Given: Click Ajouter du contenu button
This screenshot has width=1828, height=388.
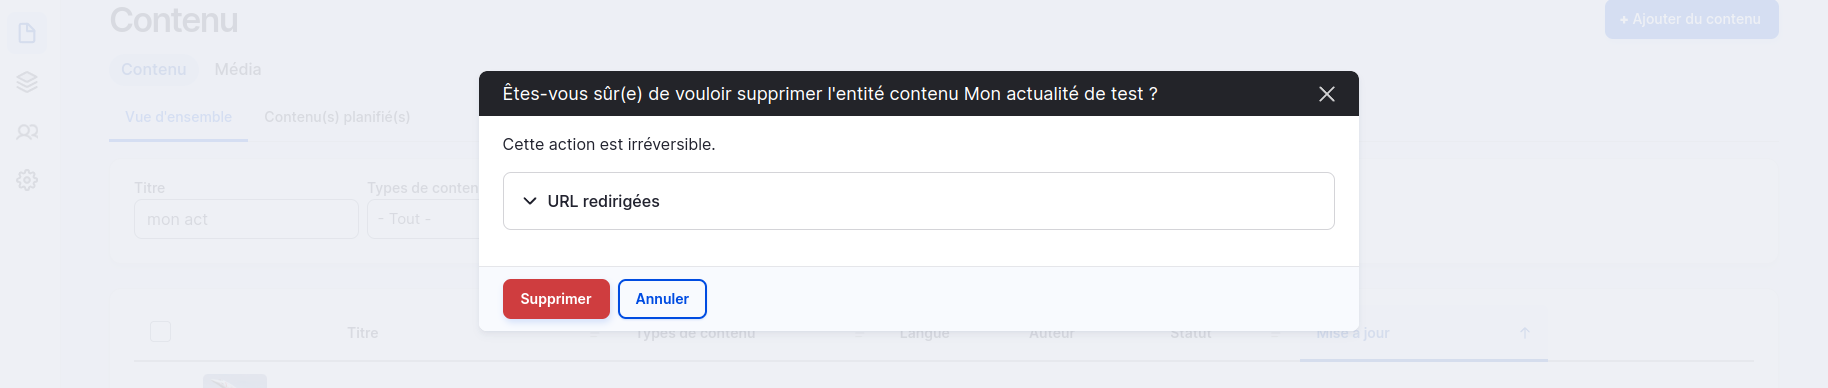Looking at the screenshot, I should click(1692, 19).
